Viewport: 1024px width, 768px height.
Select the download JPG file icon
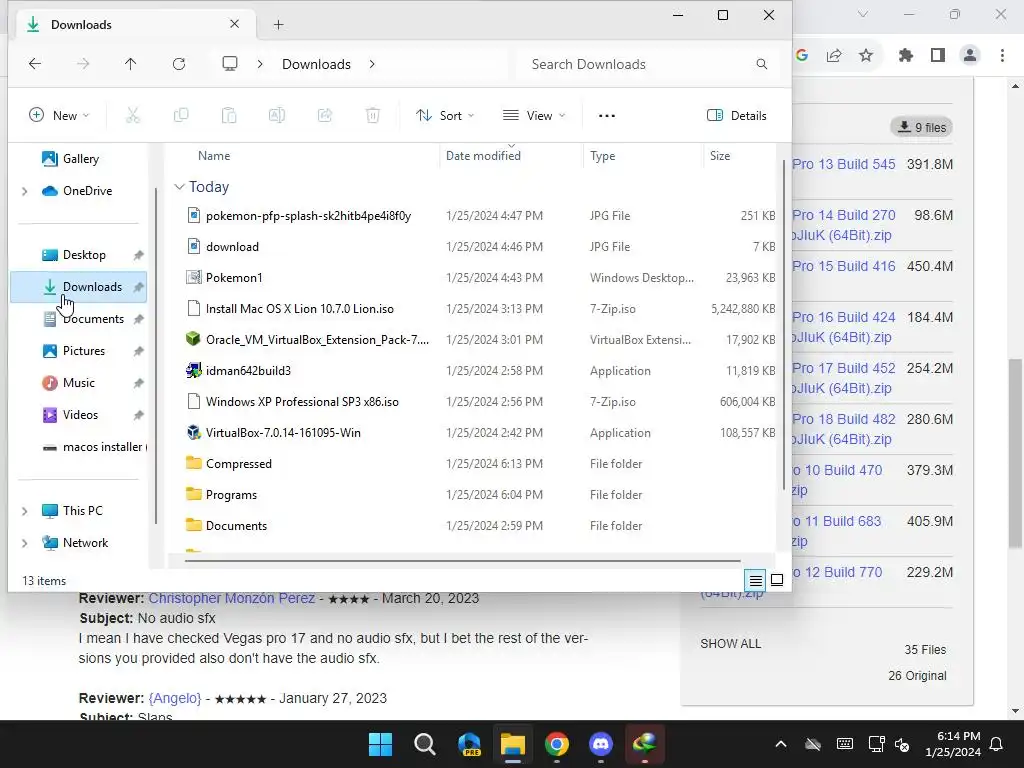[x=193, y=246]
